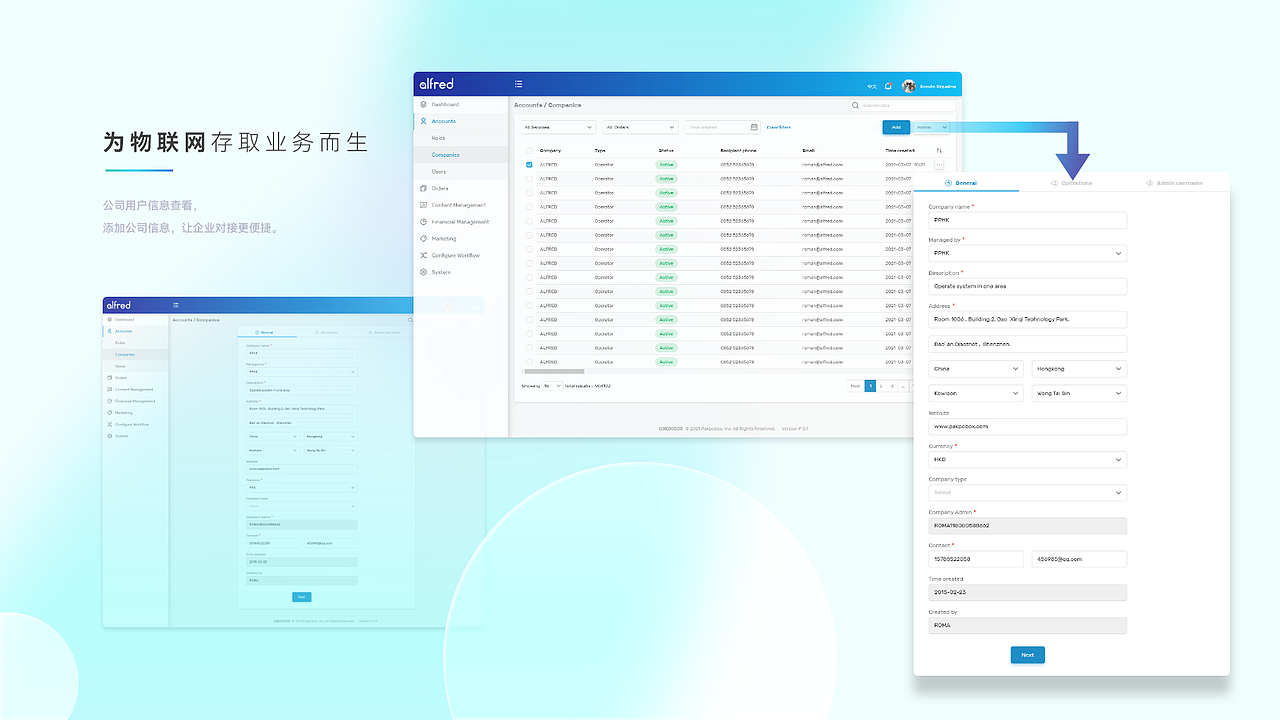This screenshot has width=1280, height=720.
Task: Click the Website field with www.pakpobox.com
Action: pos(1027,426)
